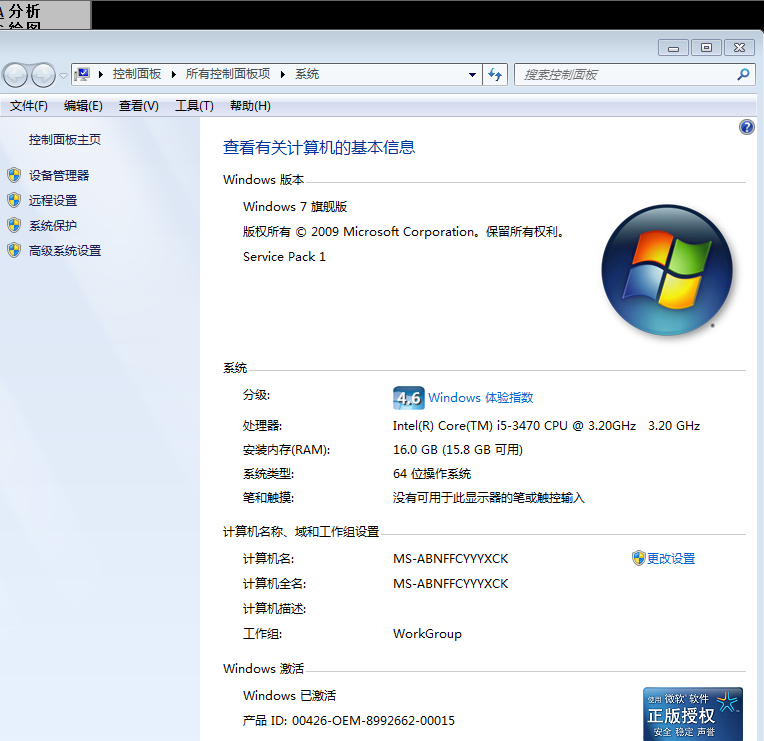Open the 查看(V) menu
The height and width of the screenshot is (741, 764).
point(139,106)
